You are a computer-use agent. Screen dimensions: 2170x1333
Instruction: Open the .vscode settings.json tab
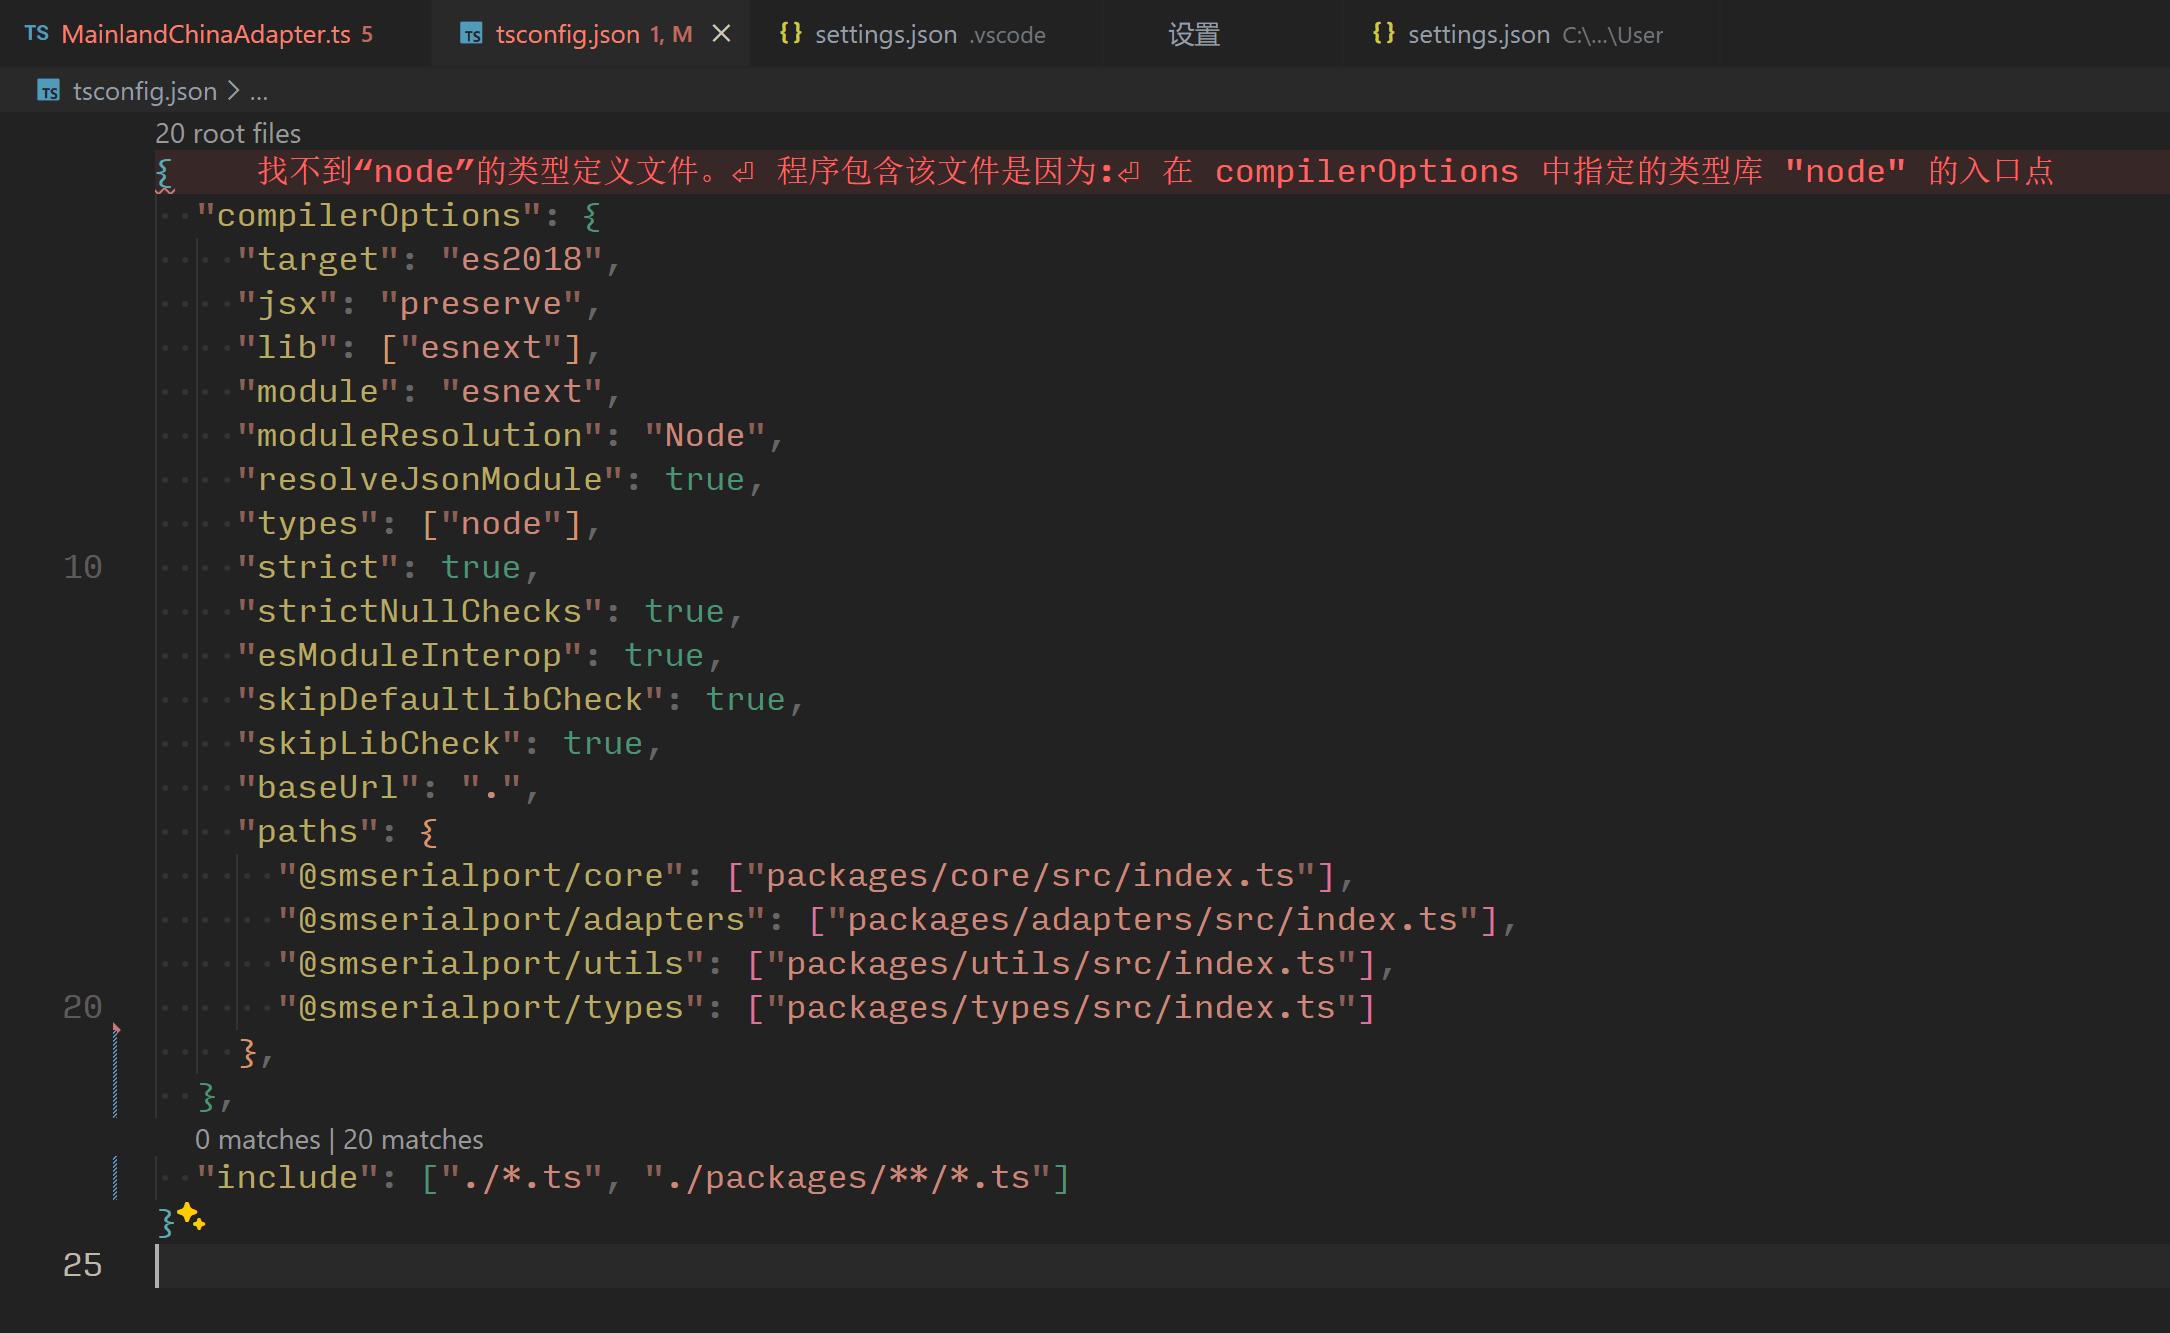(x=885, y=34)
